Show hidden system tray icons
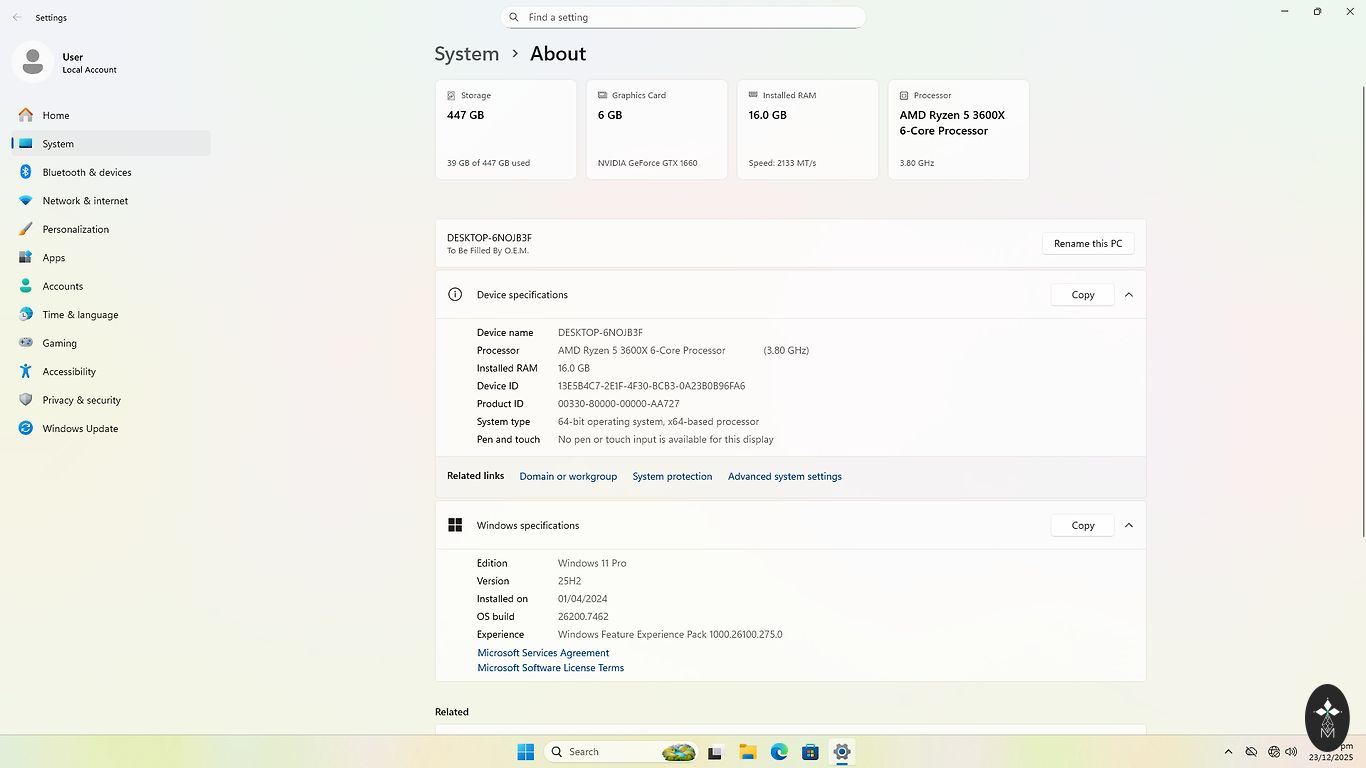This screenshot has width=1366, height=768. (x=1228, y=752)
